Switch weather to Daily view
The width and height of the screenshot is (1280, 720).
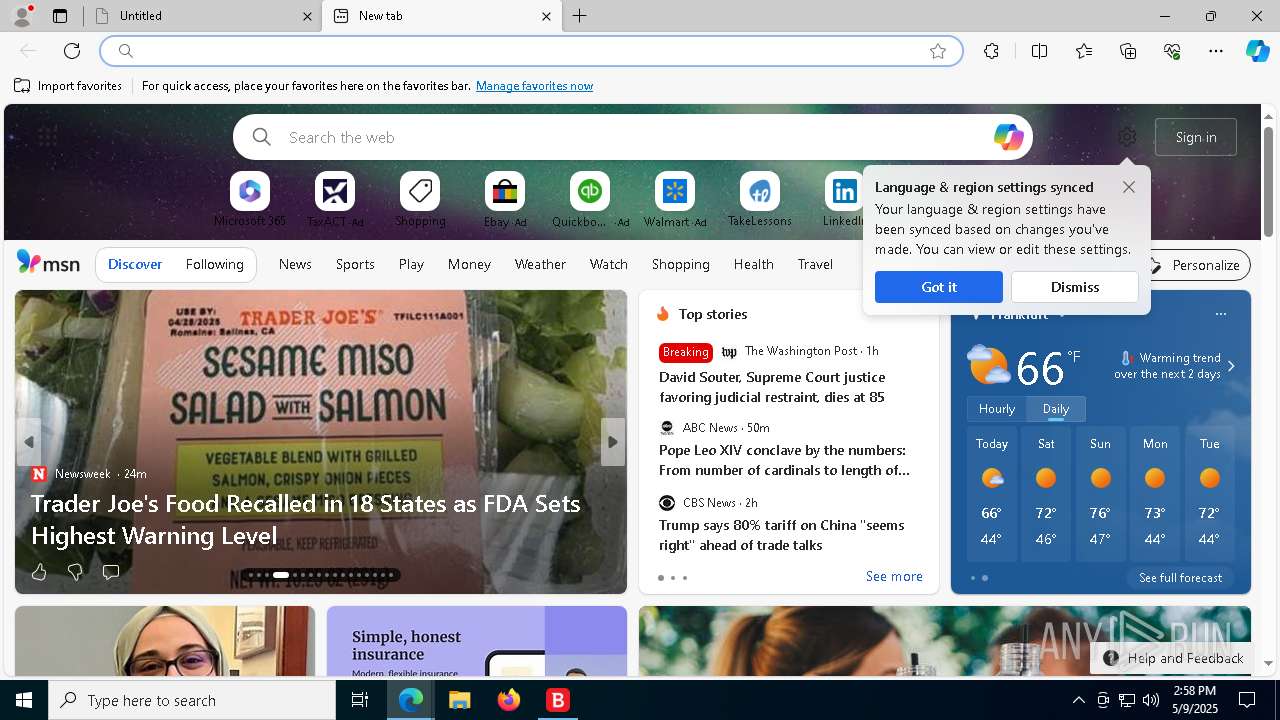tap(1056, 409)
